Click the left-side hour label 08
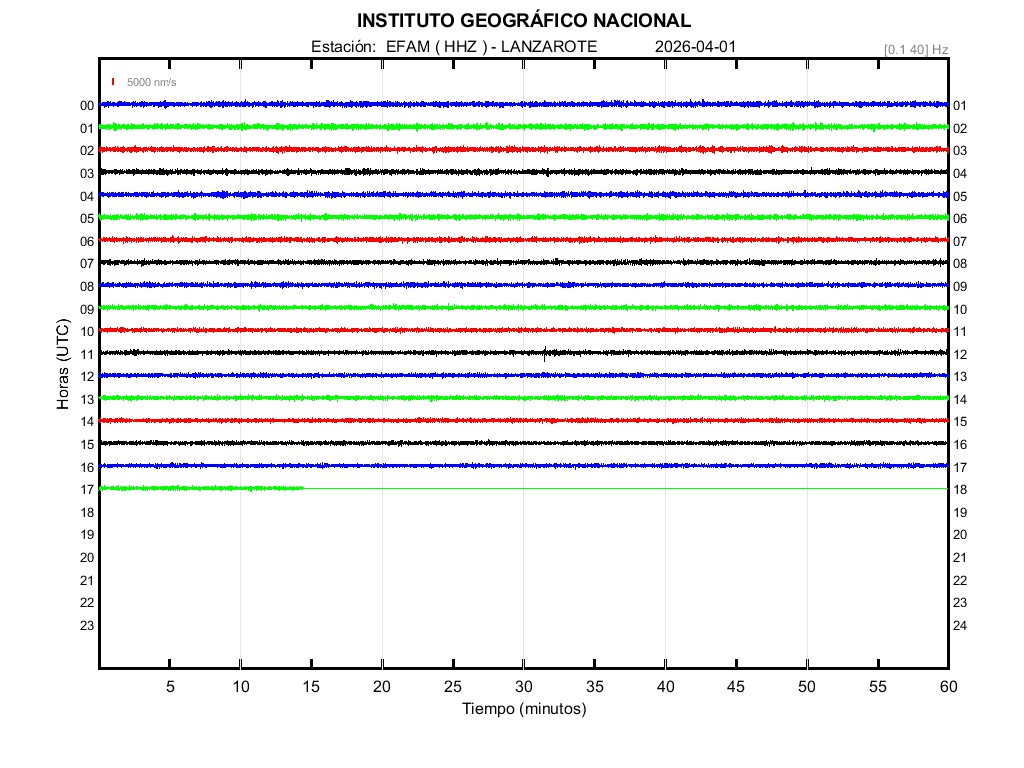1024x768 pixels. (x=87, y=287)
